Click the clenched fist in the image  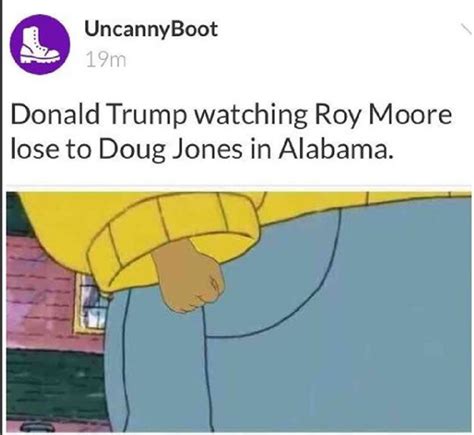pos(189,278)
